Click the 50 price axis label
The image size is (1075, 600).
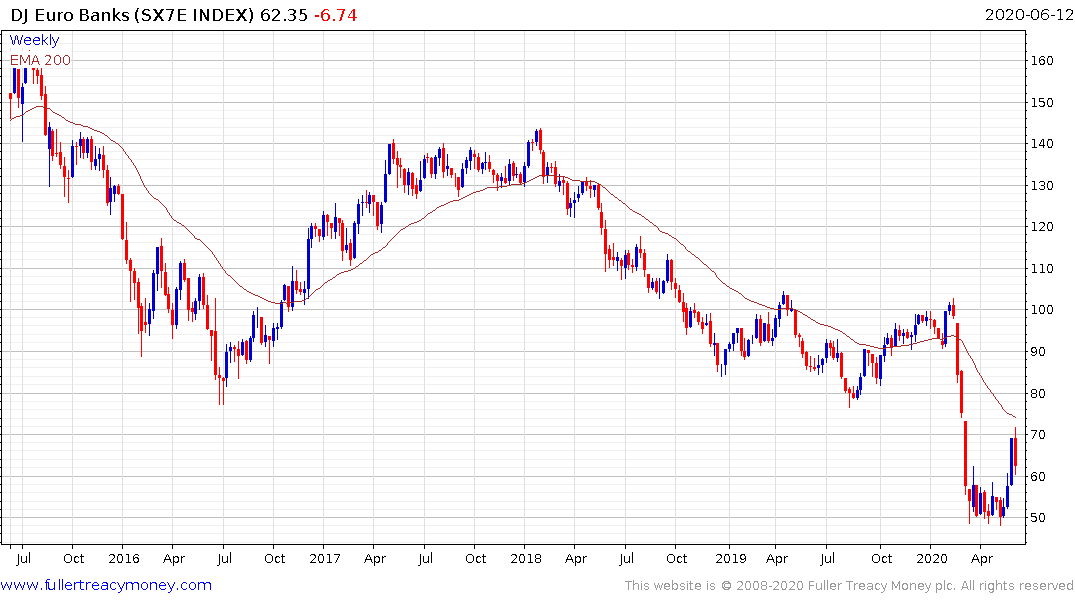[x=1039, y=518]
